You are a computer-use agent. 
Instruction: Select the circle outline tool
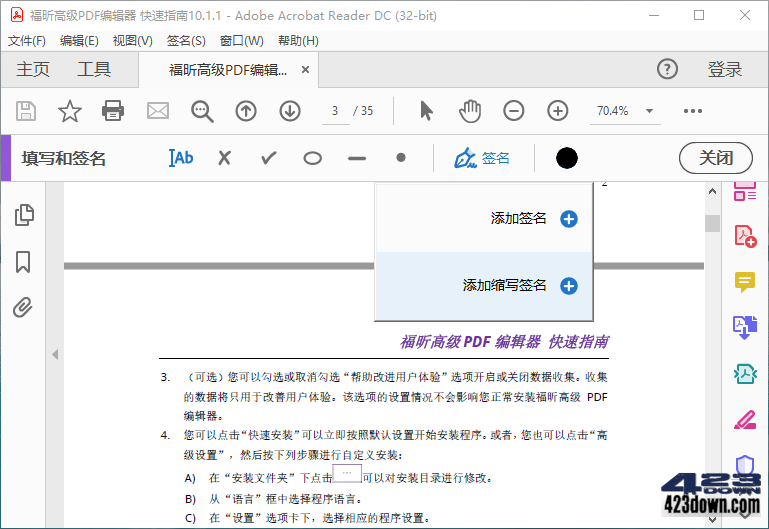[x=313, y=158]
